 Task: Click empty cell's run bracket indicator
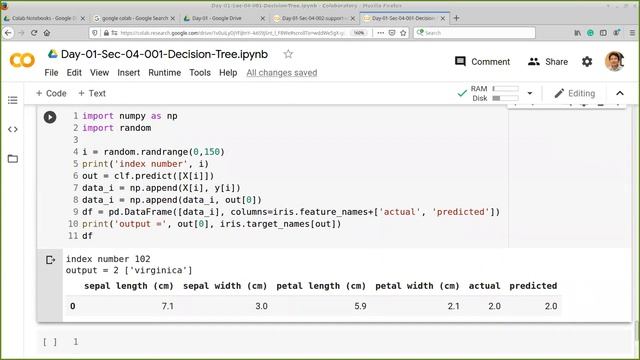(50, 342)
